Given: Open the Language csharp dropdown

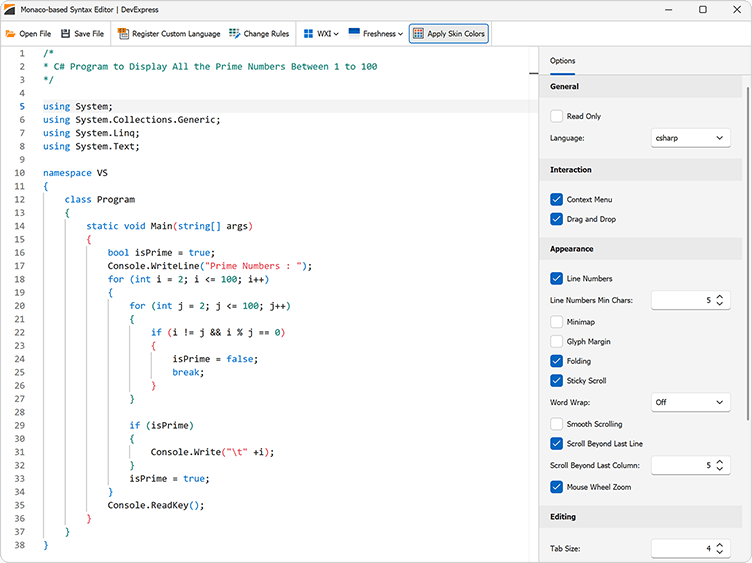Looking at the screenshot, I should [691, 138].
